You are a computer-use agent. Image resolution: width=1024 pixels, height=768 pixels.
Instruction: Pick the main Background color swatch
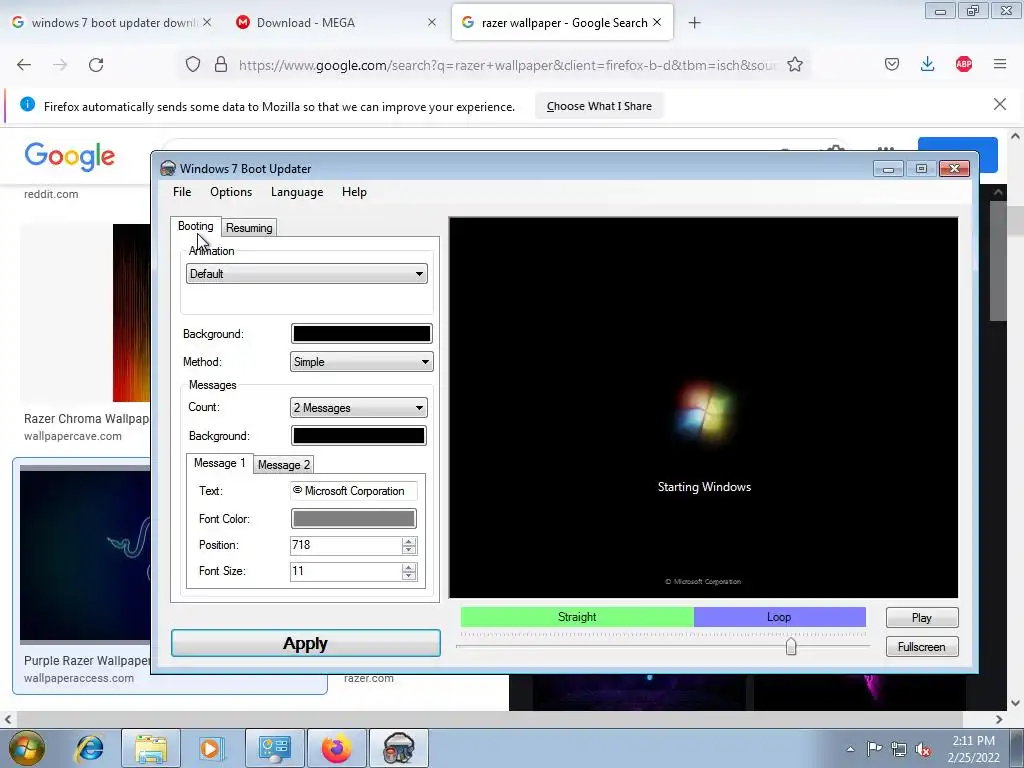361,334
